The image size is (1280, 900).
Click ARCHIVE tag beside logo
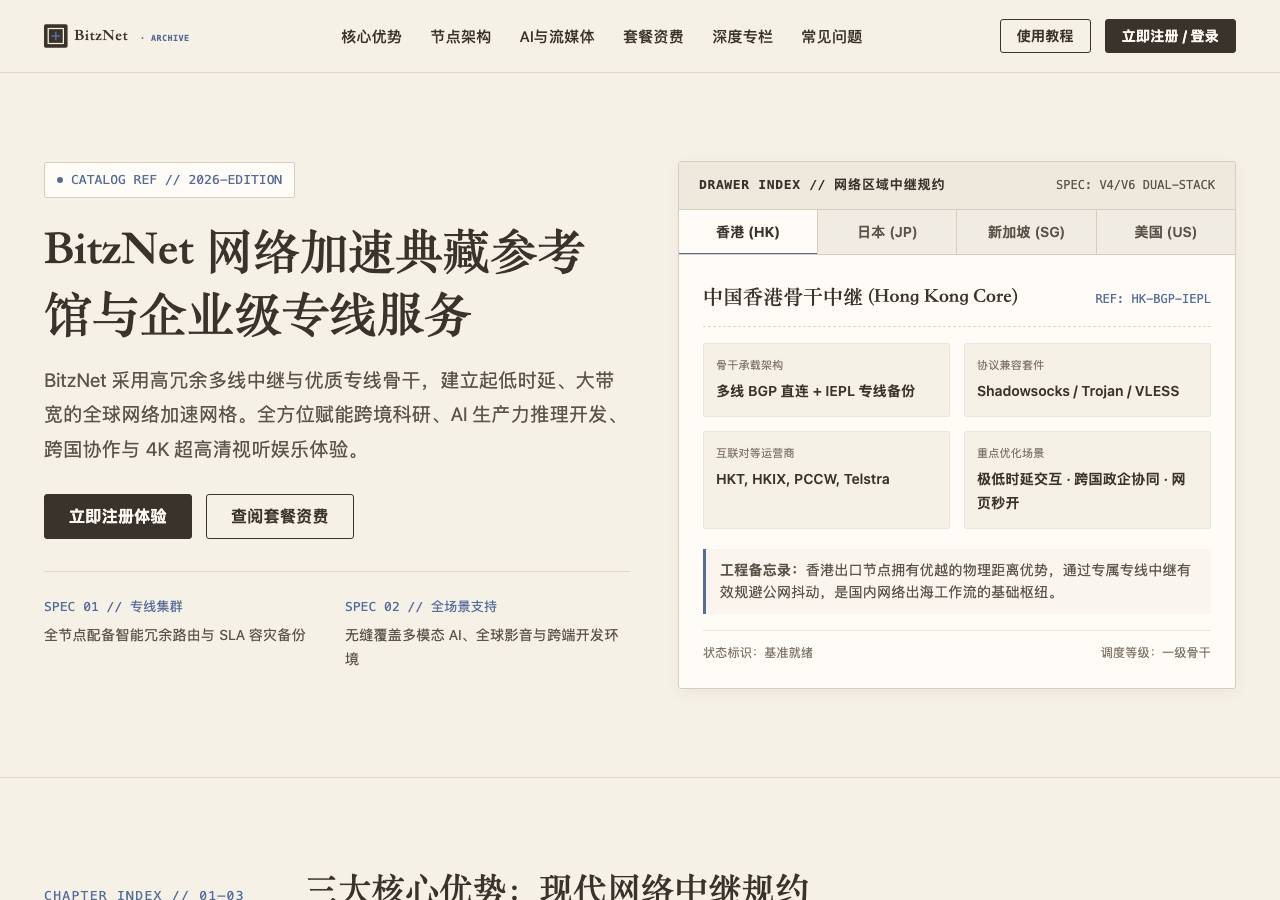(x=170, y=38)
